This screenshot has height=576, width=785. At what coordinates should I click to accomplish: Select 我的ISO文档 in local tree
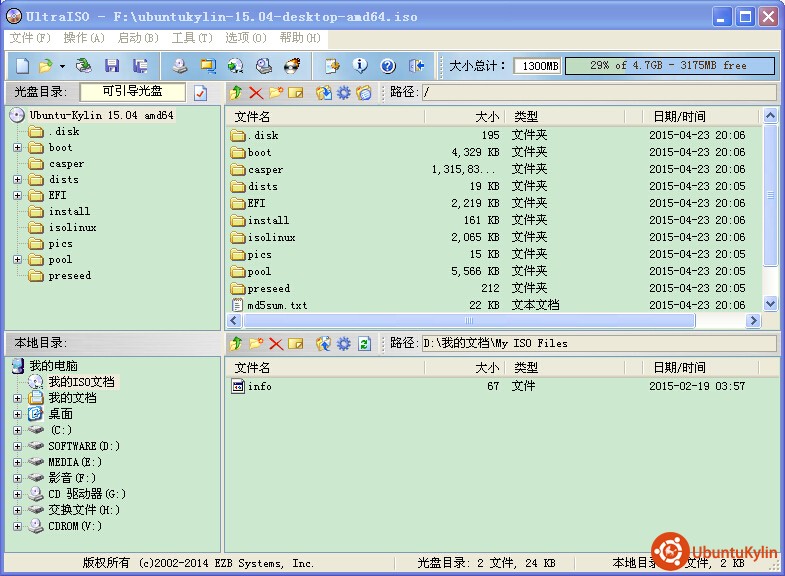coord(73,382)
